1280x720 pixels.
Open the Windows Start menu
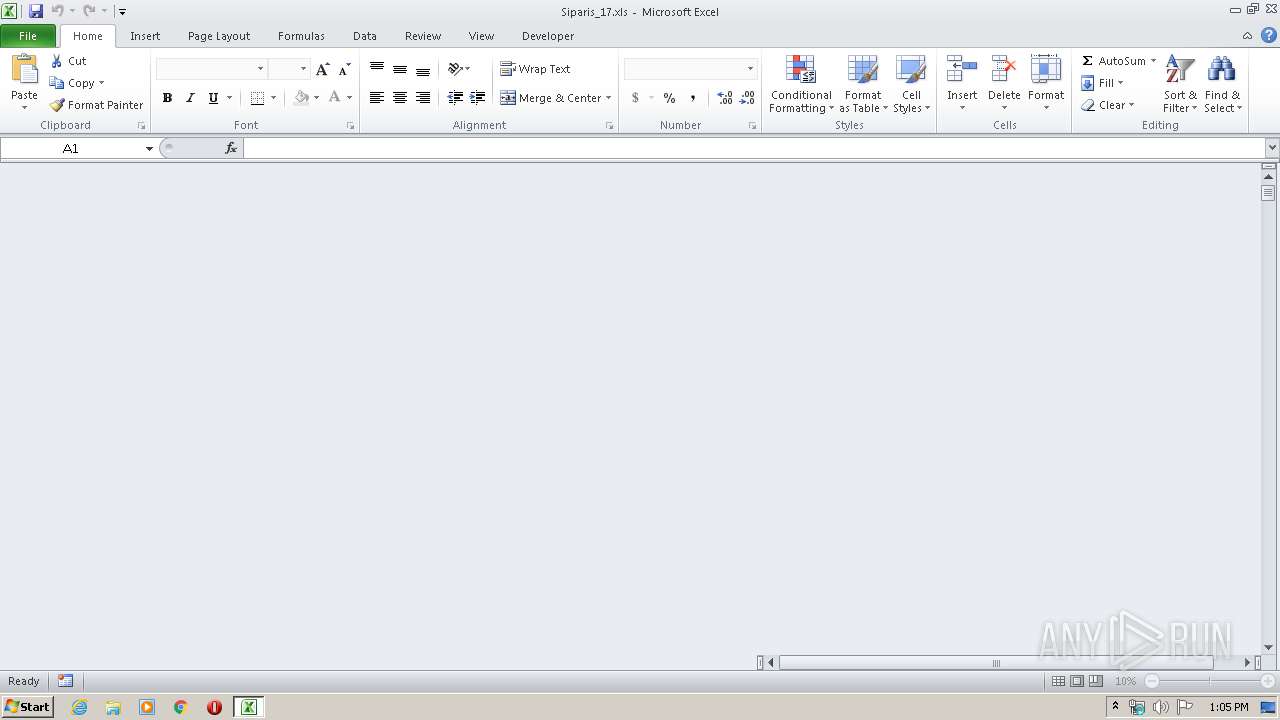click(x=27, y=707)
